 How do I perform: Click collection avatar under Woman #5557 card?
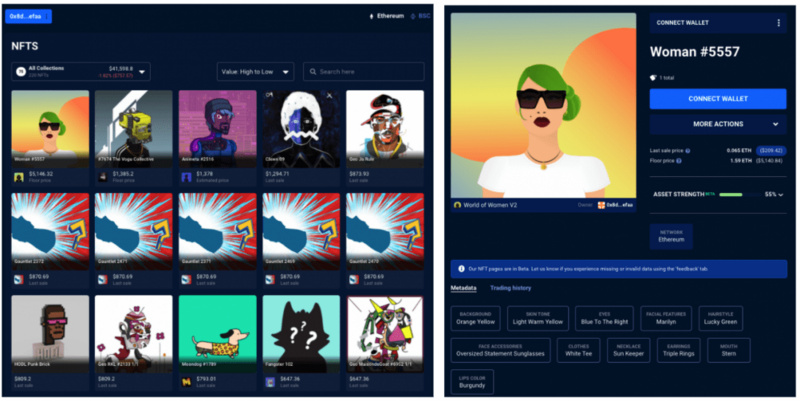19,177
